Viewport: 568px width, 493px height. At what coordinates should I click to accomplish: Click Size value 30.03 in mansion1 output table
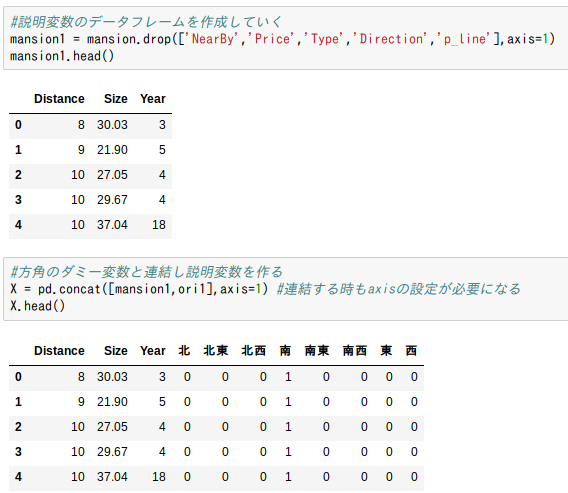click(112, 125)
